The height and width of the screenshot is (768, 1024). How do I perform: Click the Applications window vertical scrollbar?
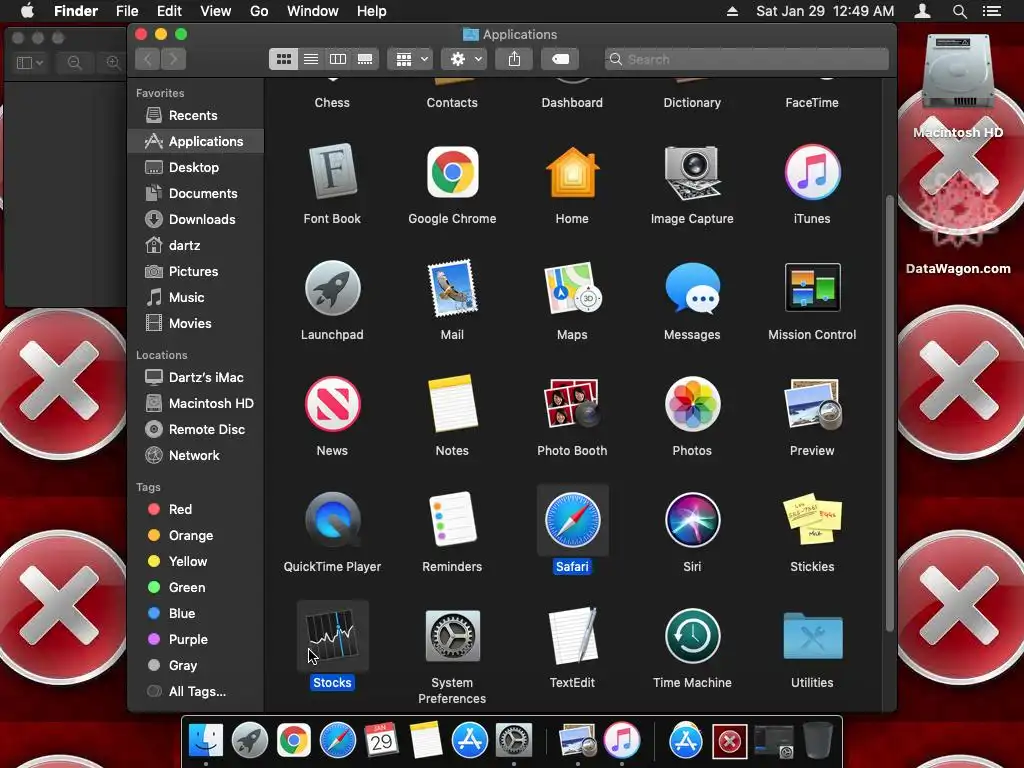[x=889, y=413]
